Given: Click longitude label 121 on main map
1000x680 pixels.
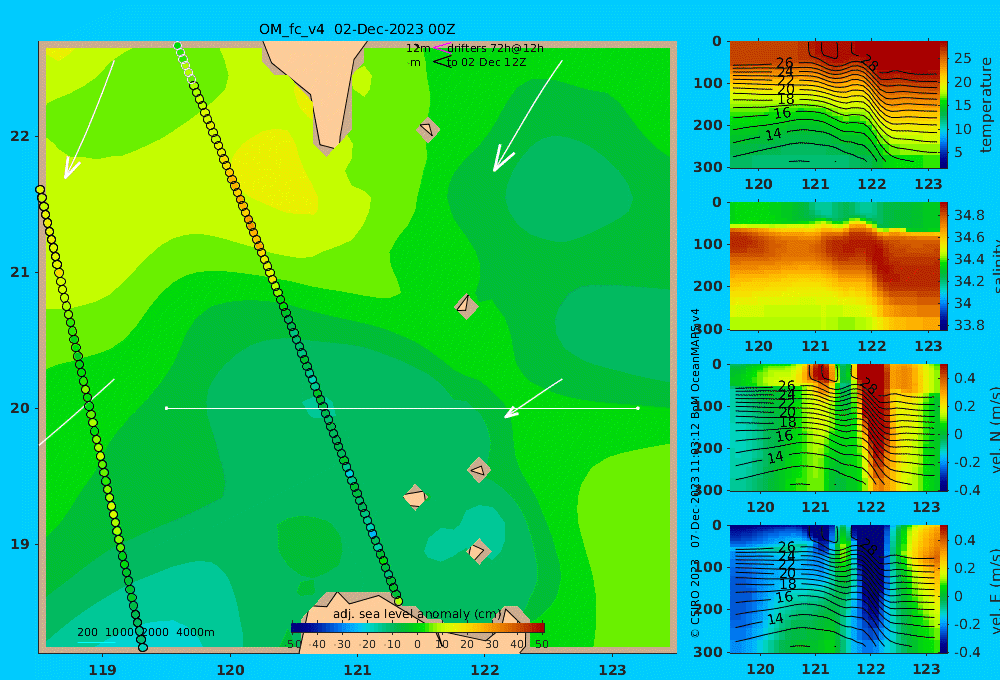Looking at the screenshot, I should coord(357,670).
